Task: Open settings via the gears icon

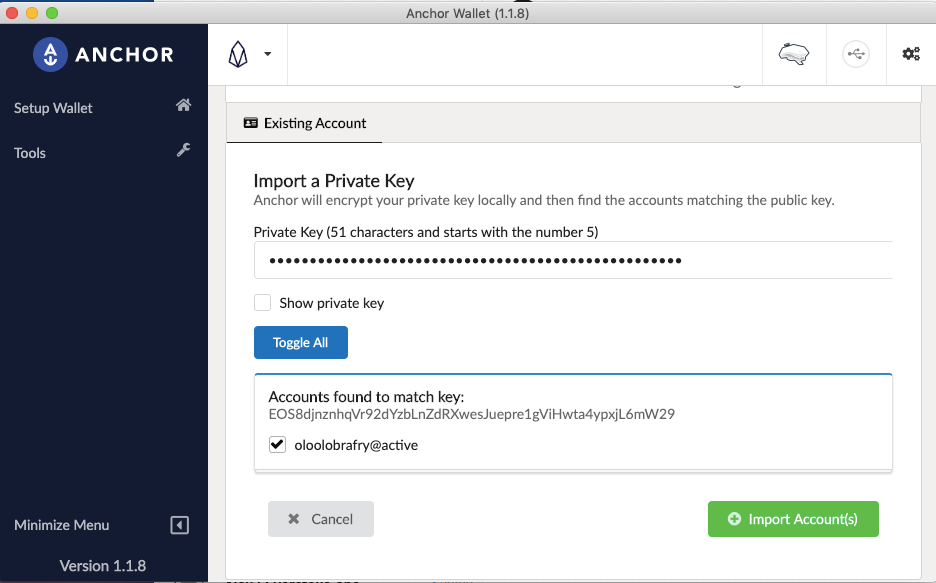Action: [x=911, y=54]
